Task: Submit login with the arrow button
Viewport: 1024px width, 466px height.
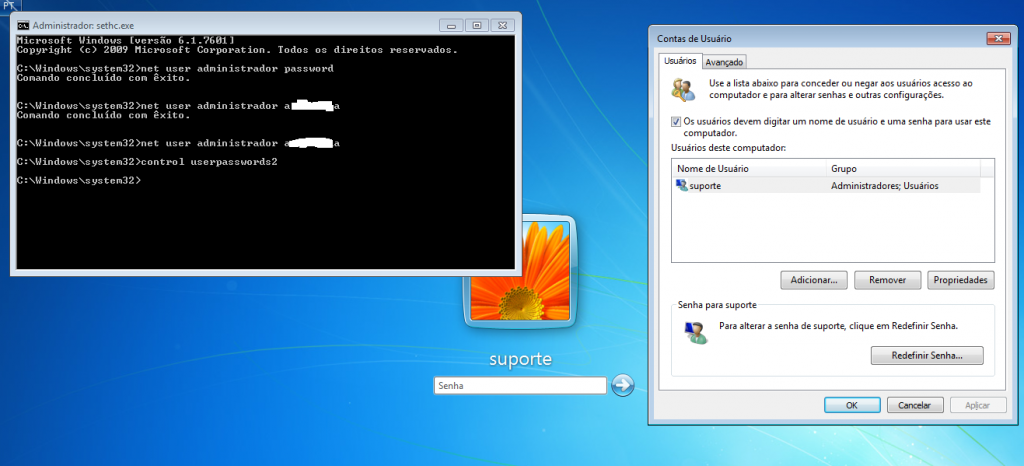Action: click(622, 385)
